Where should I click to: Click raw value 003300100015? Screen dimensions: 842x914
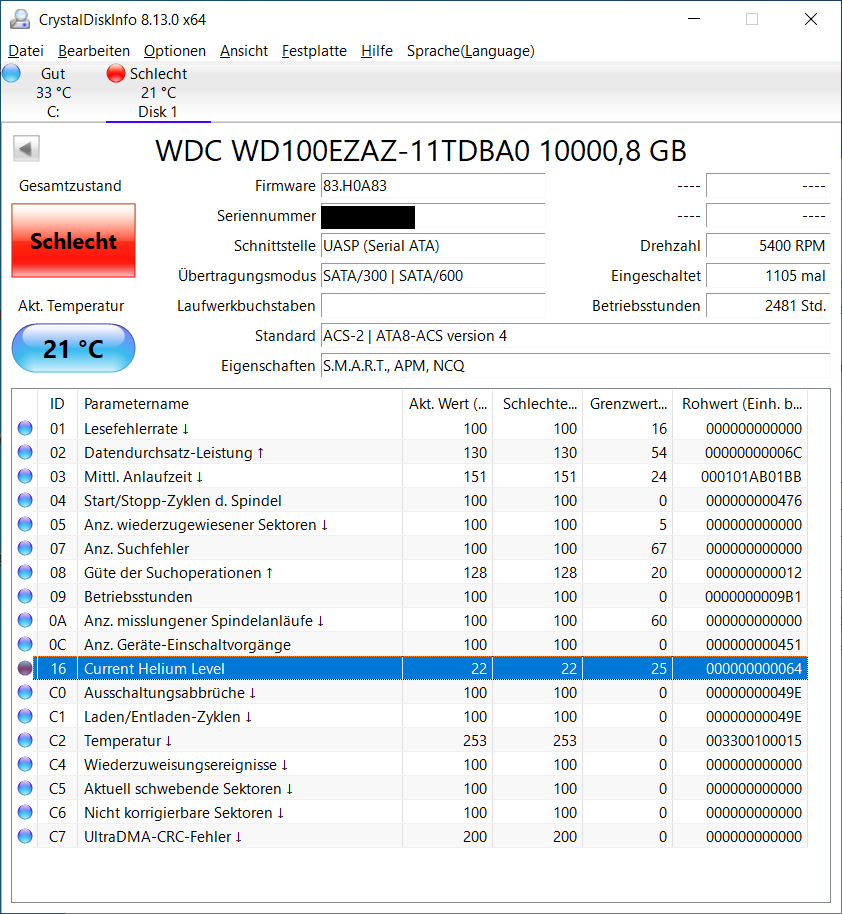[x=754, y=741]
